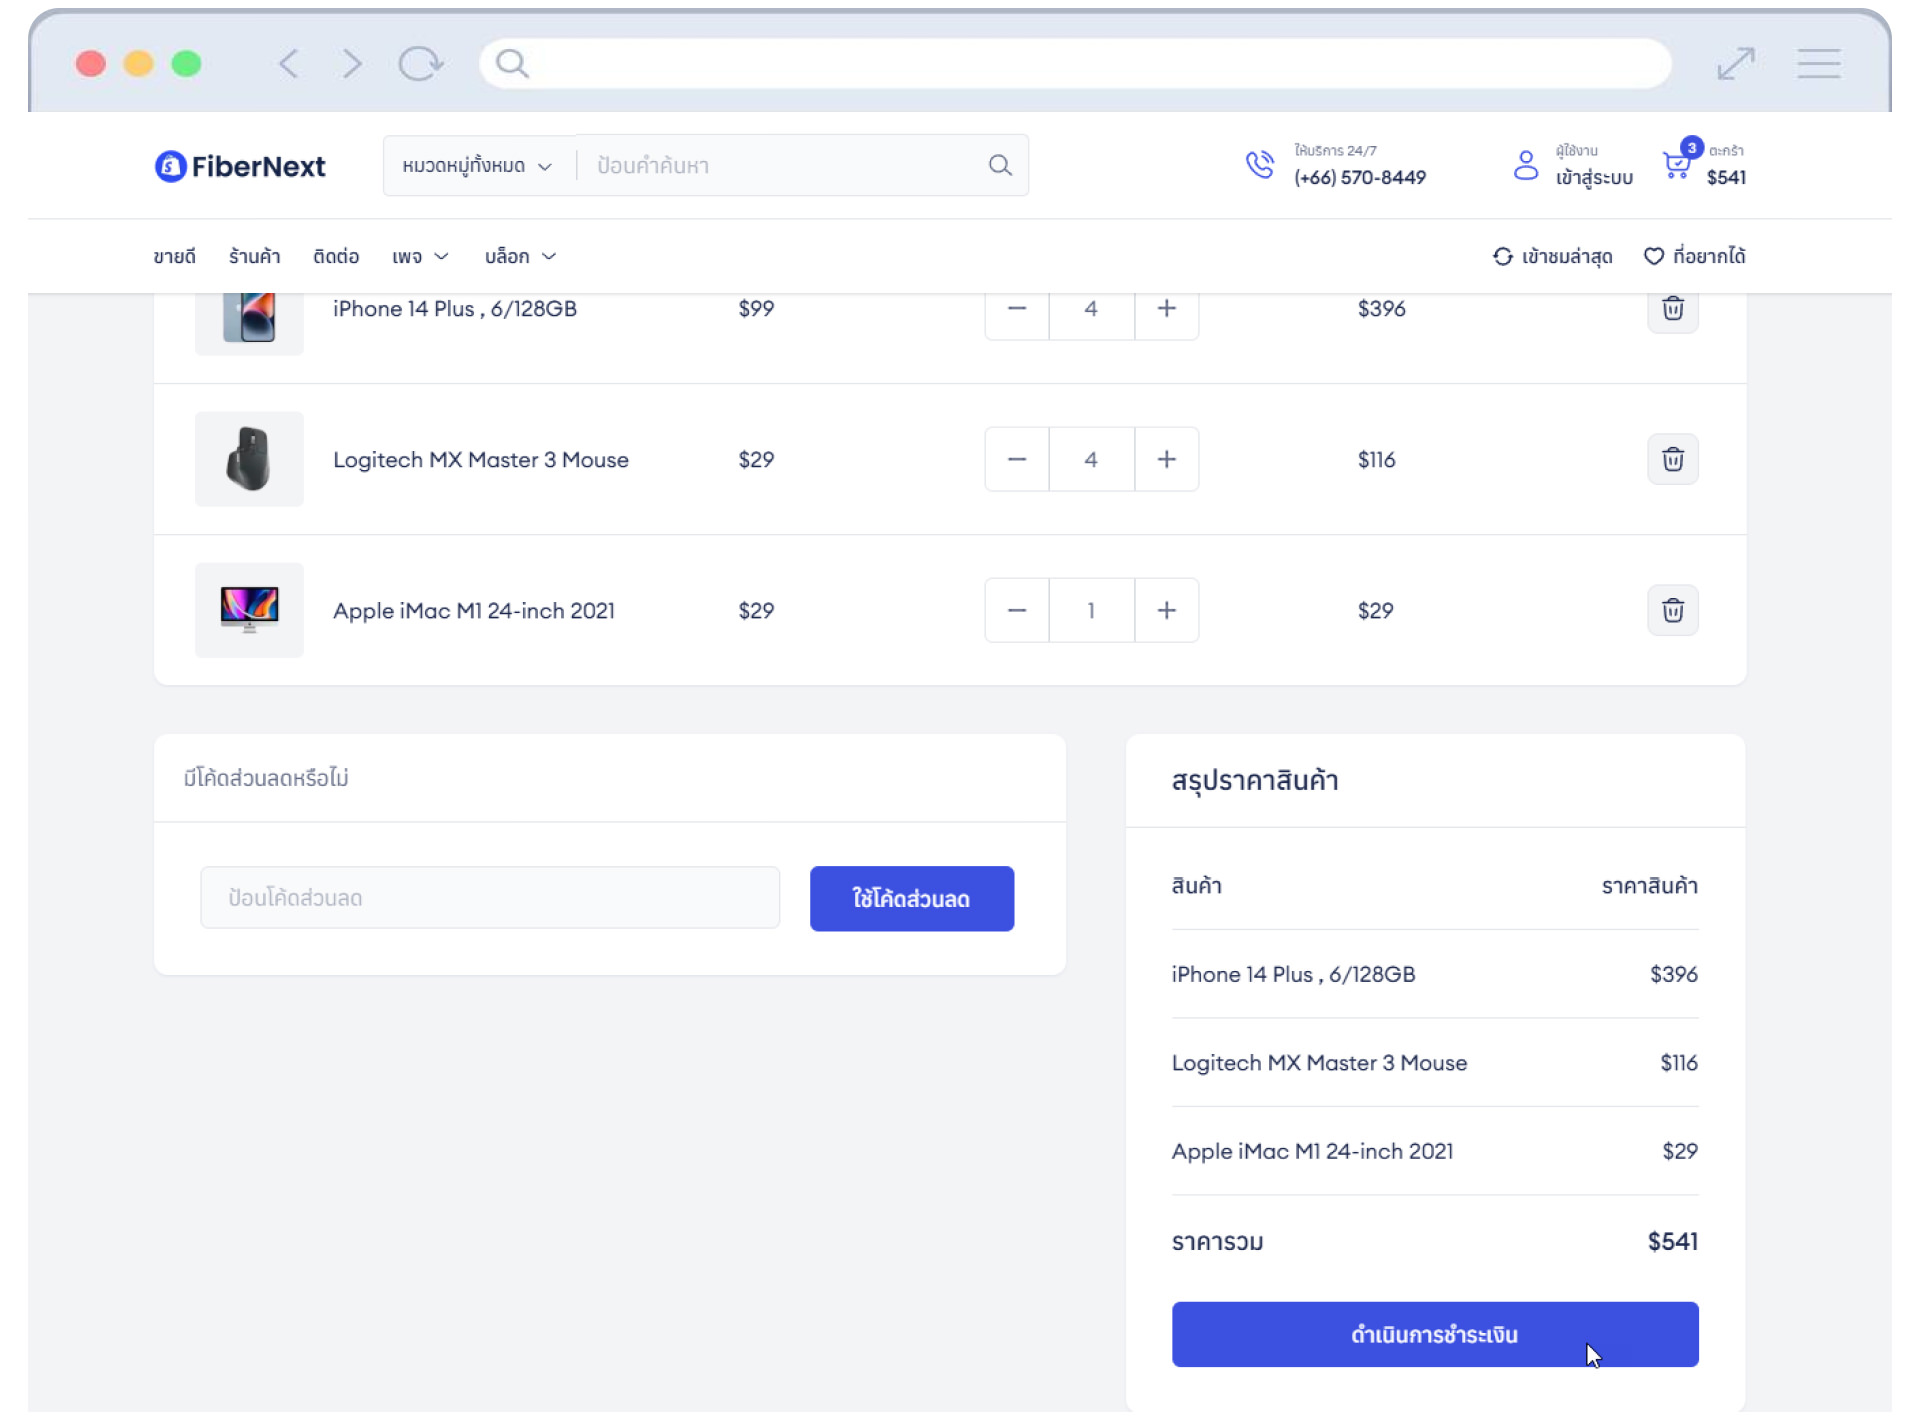Click the browser back arrow

[x=289, y=64]
